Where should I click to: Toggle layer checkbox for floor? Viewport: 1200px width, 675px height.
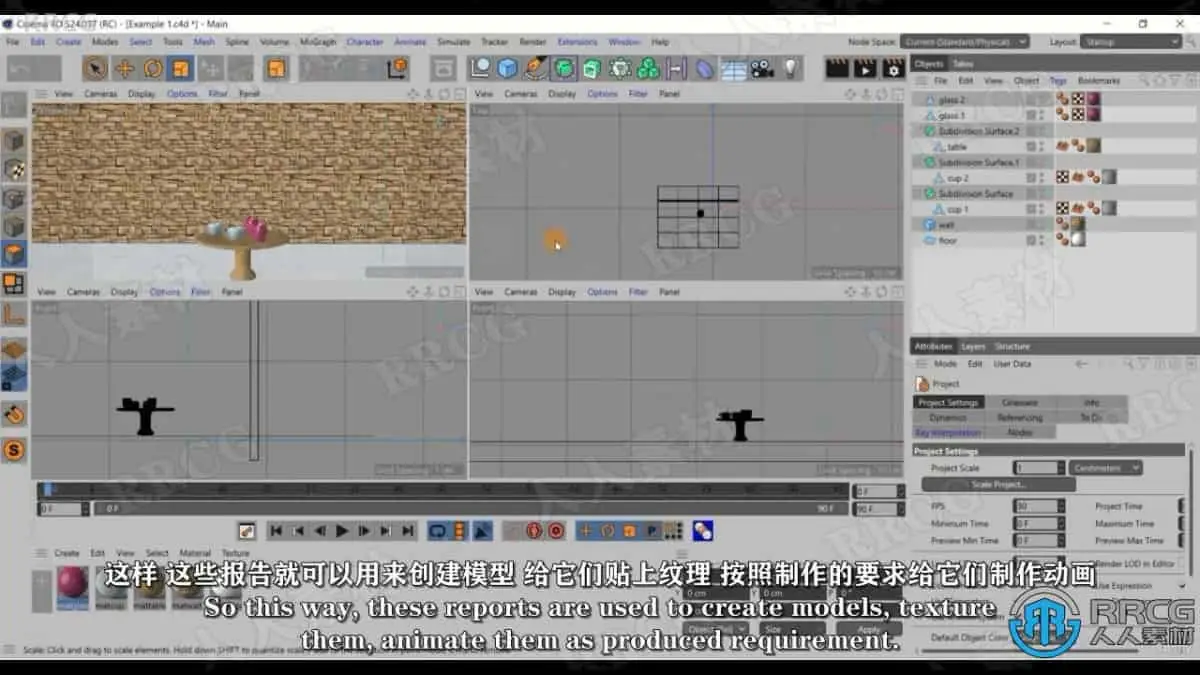click(x=1031, y=241)
